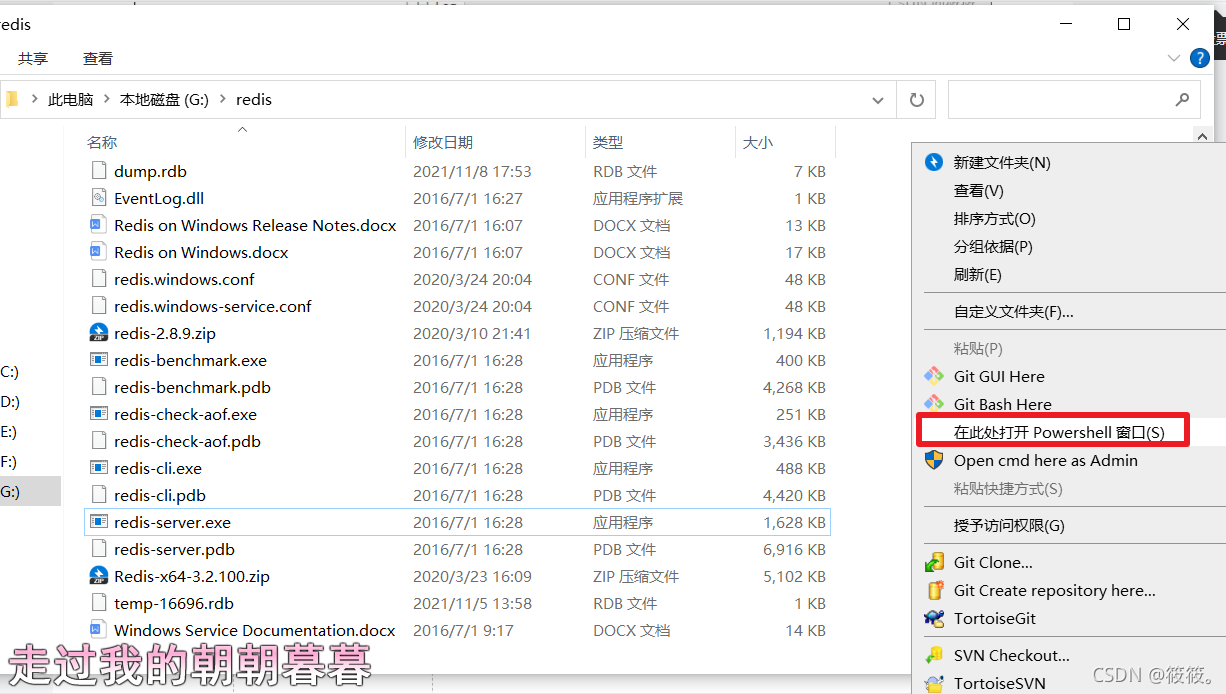Click the redis breadcrumb folder segment
The image size is (1226, 694).
(x=254, y=100)
